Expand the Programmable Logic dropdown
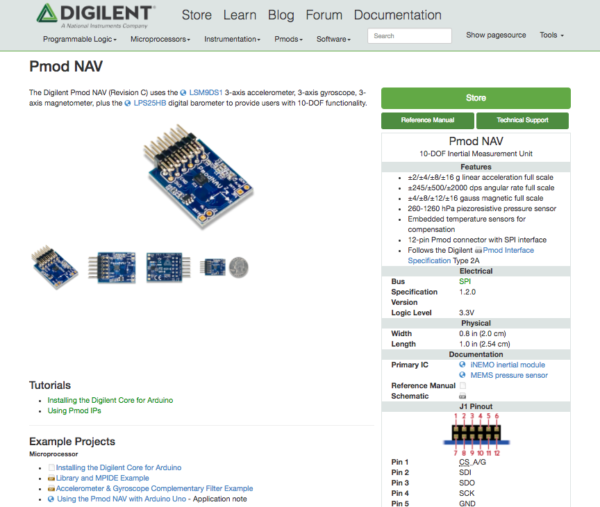 80,39
